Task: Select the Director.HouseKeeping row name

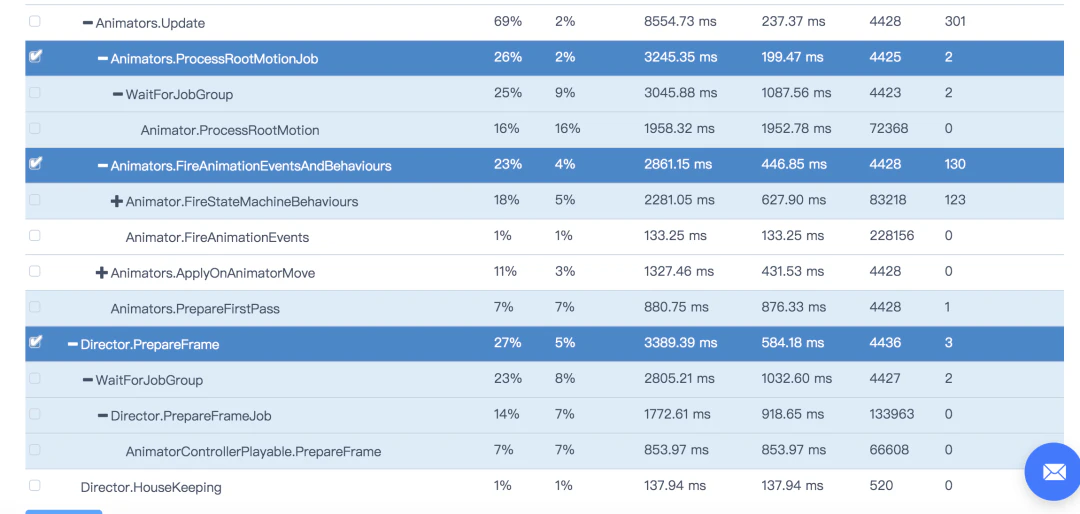Action: pyautogui.click(x=151, y=488)
